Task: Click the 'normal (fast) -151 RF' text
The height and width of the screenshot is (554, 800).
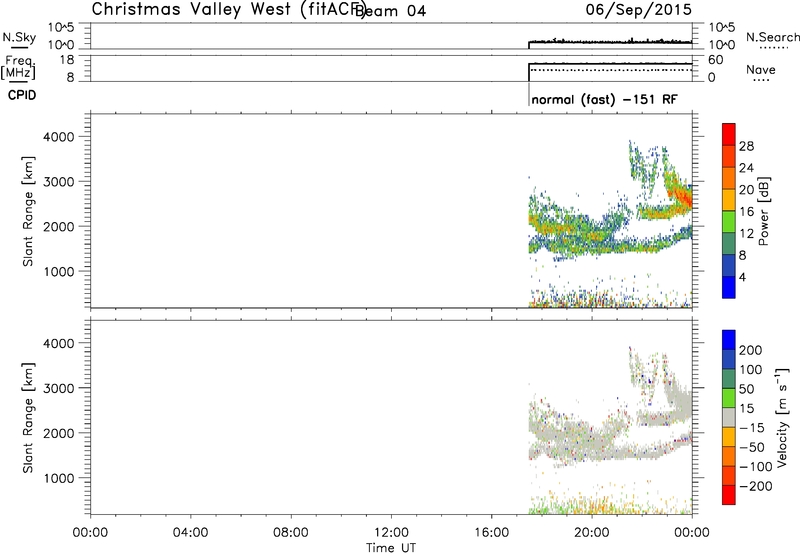Action: tap(605, 99)
